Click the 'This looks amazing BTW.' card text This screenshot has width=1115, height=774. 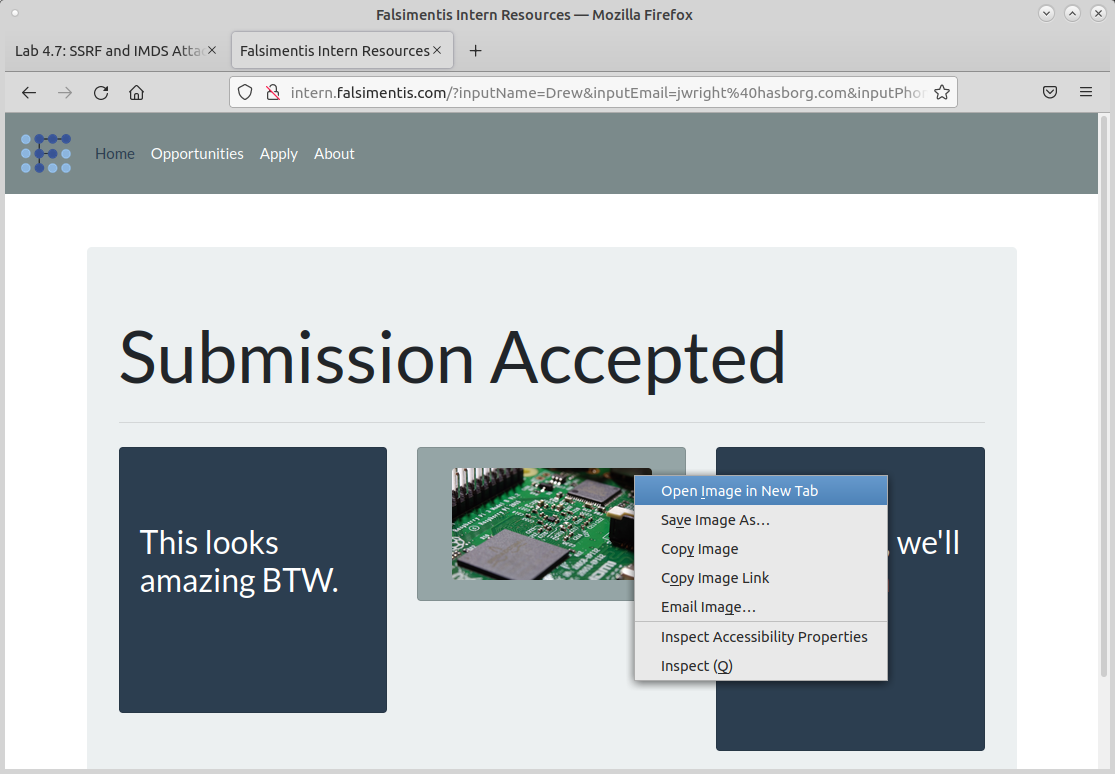[239, 561]
